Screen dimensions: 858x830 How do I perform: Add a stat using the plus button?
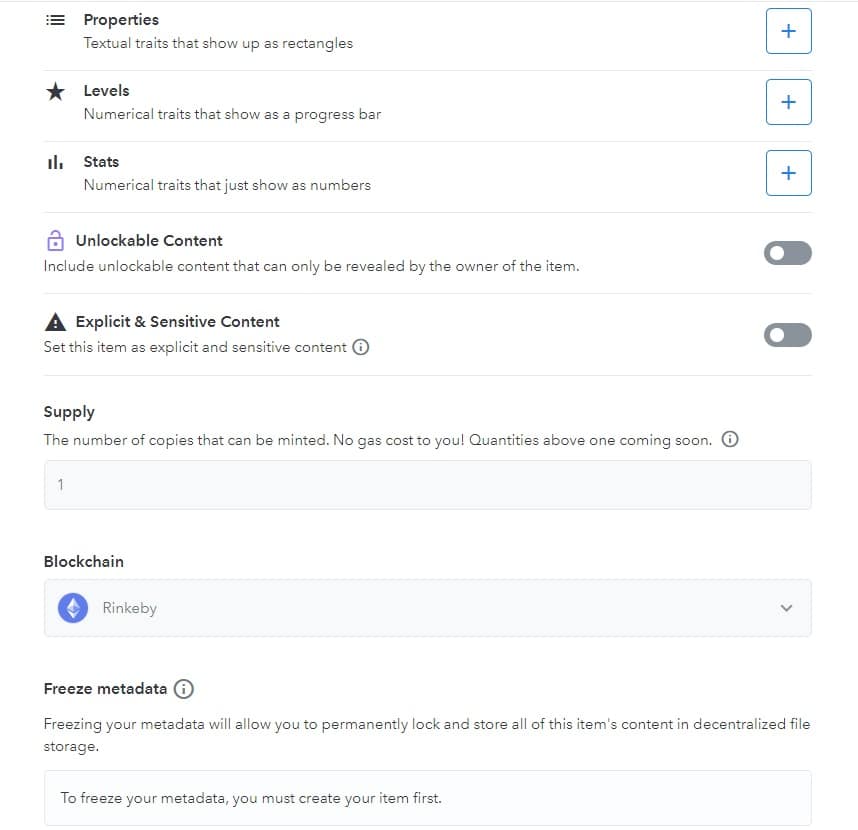(788, 173)
